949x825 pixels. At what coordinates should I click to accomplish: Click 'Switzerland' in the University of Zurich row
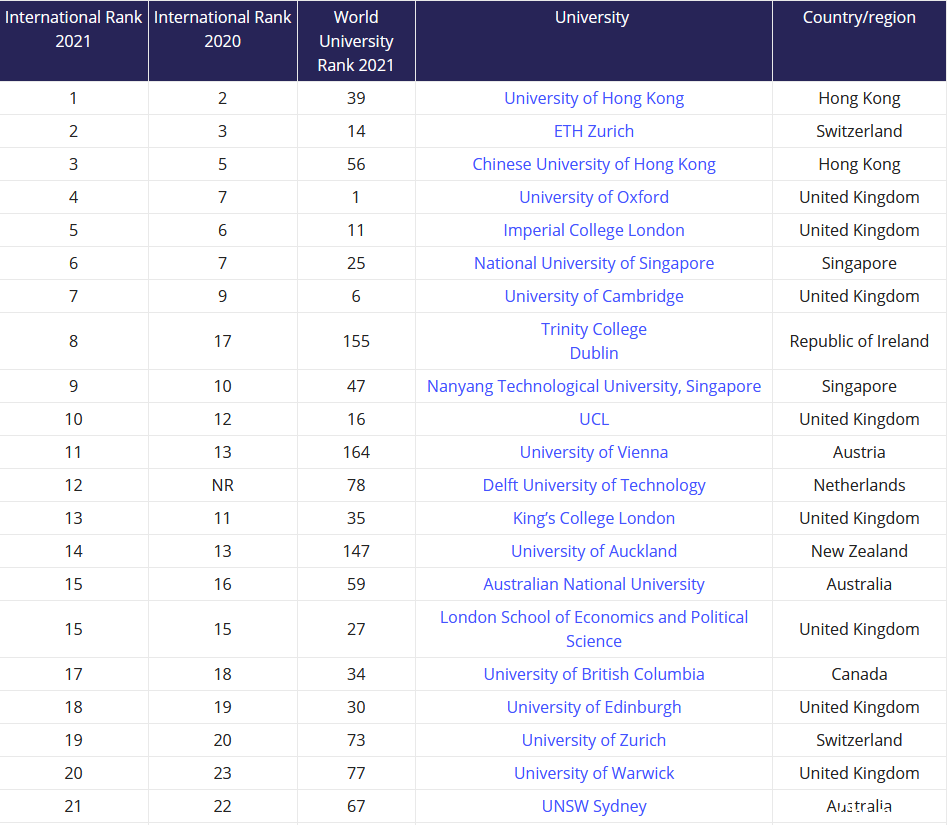point(859,740)
